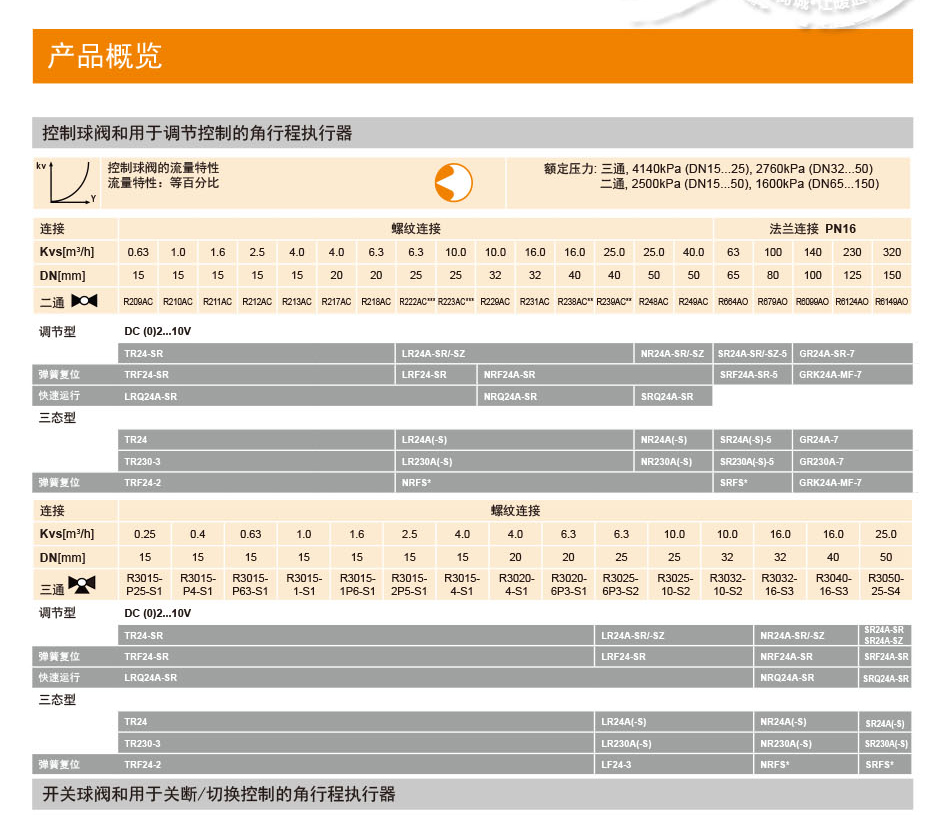Image resolution: width=940 pixels, height=815 pixels.
Task: Click actuator GR24A-SR-7 cell
Action: (x=852, y=354)
